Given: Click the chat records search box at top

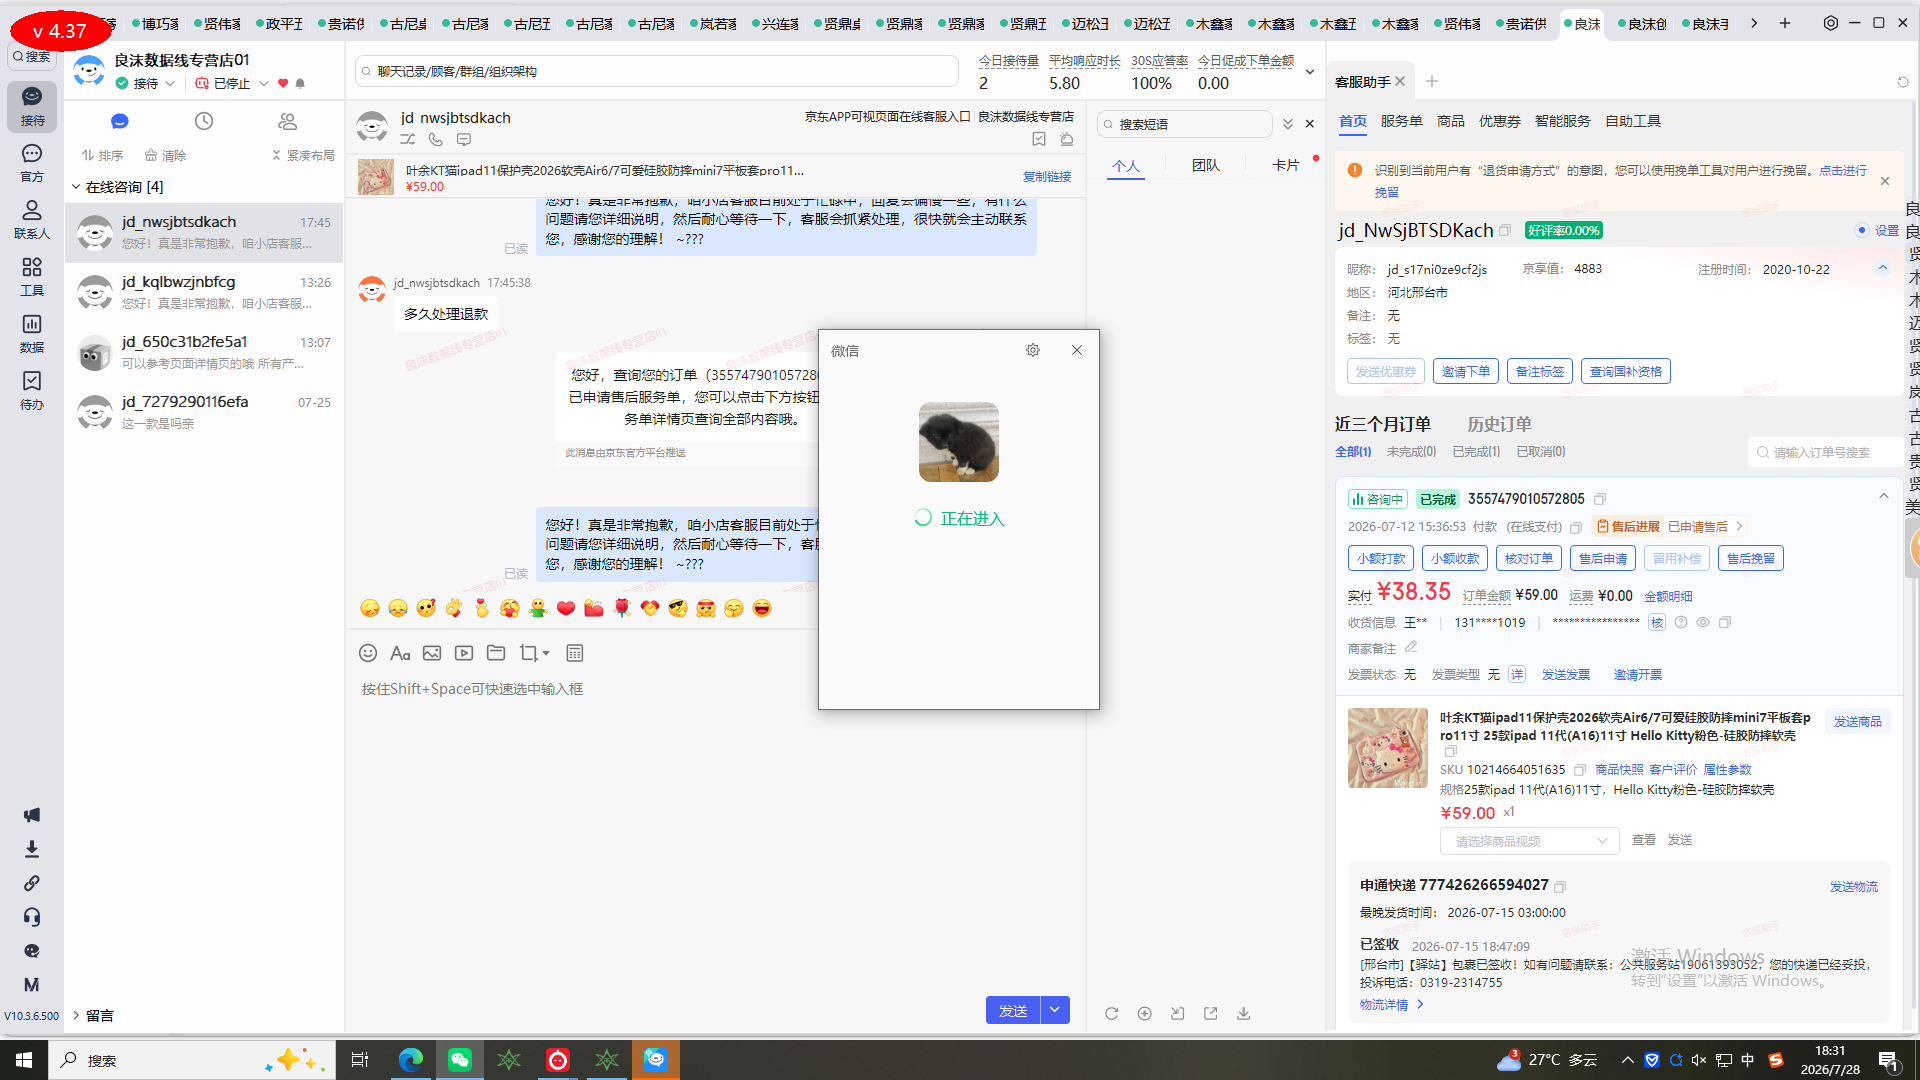Looking at the screenshot, I should [657, 71].
